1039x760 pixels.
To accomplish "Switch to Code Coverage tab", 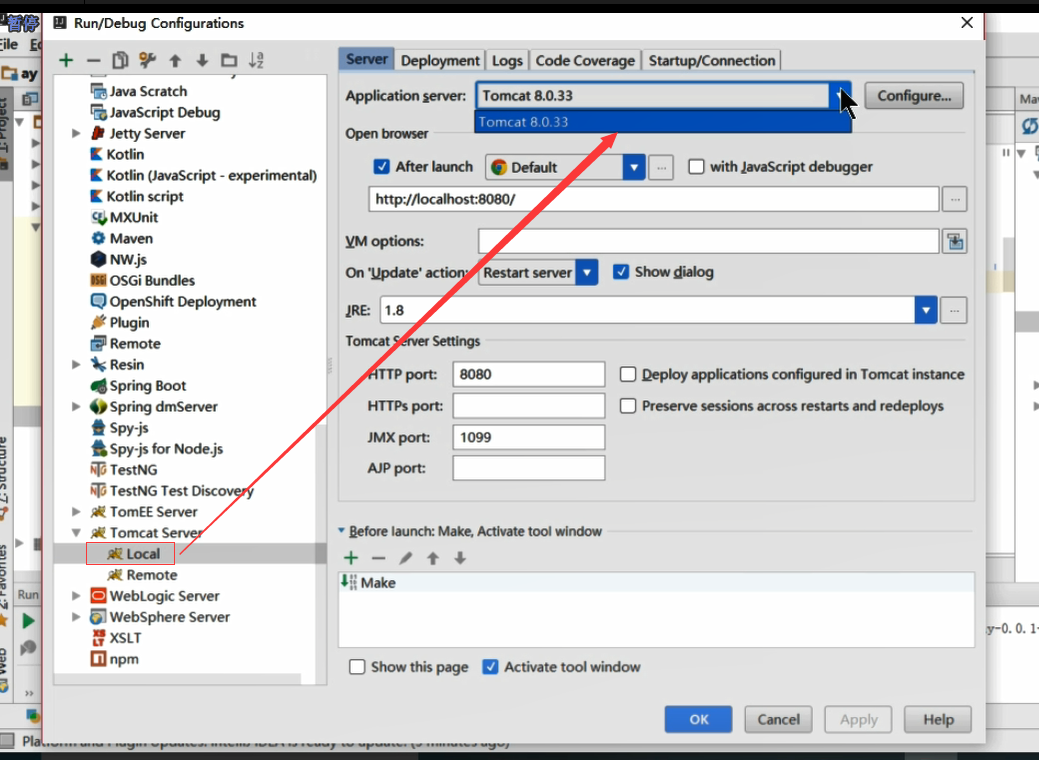I will tap(585, 60).
